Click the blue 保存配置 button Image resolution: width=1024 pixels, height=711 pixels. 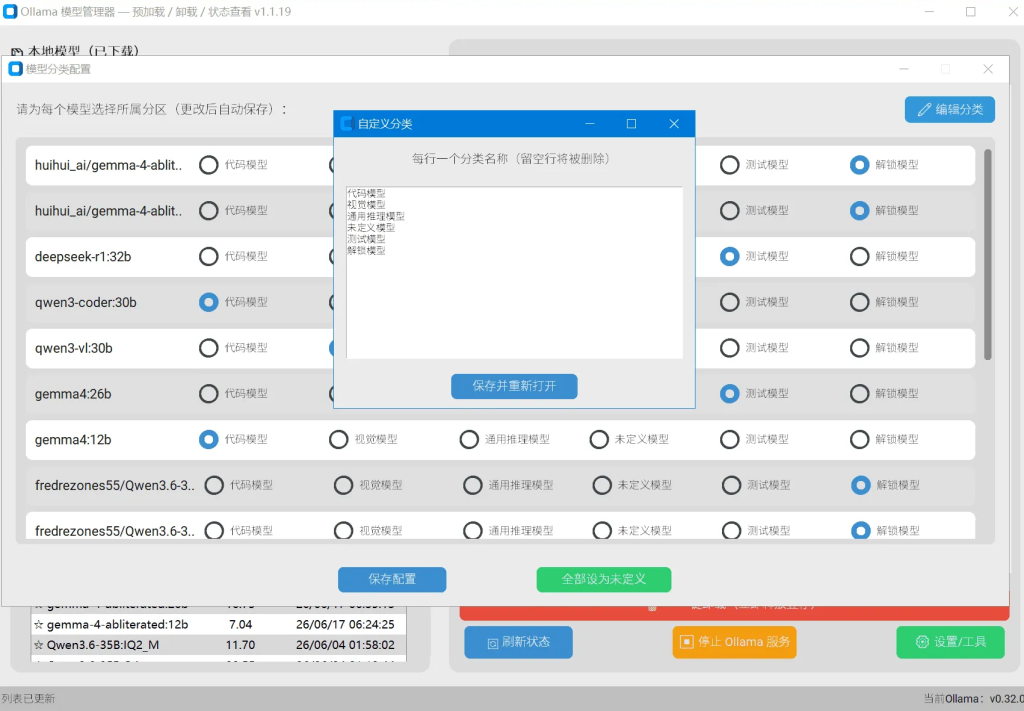392,579
